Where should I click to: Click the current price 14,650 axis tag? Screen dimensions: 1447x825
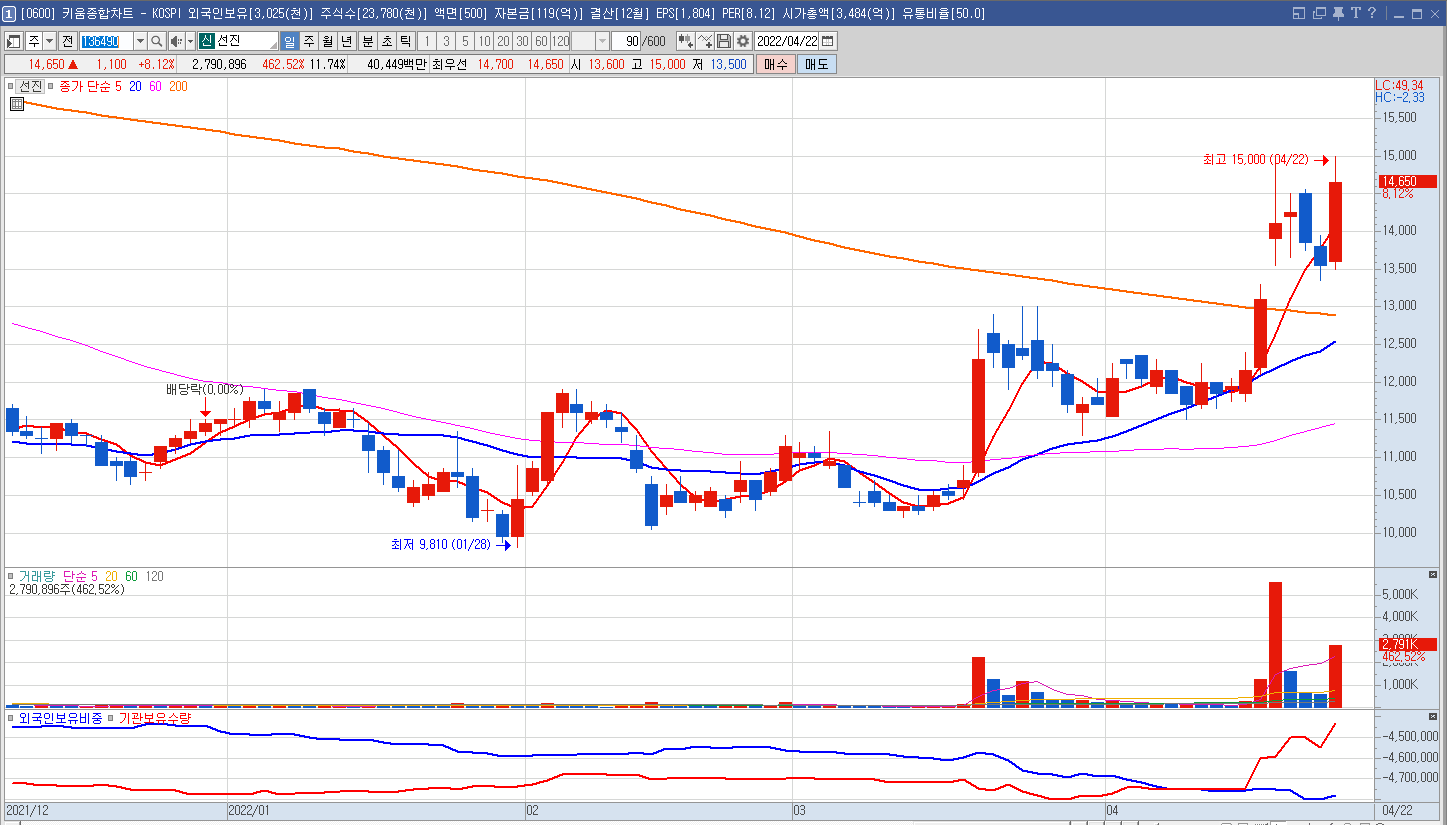pos(1407,181)
